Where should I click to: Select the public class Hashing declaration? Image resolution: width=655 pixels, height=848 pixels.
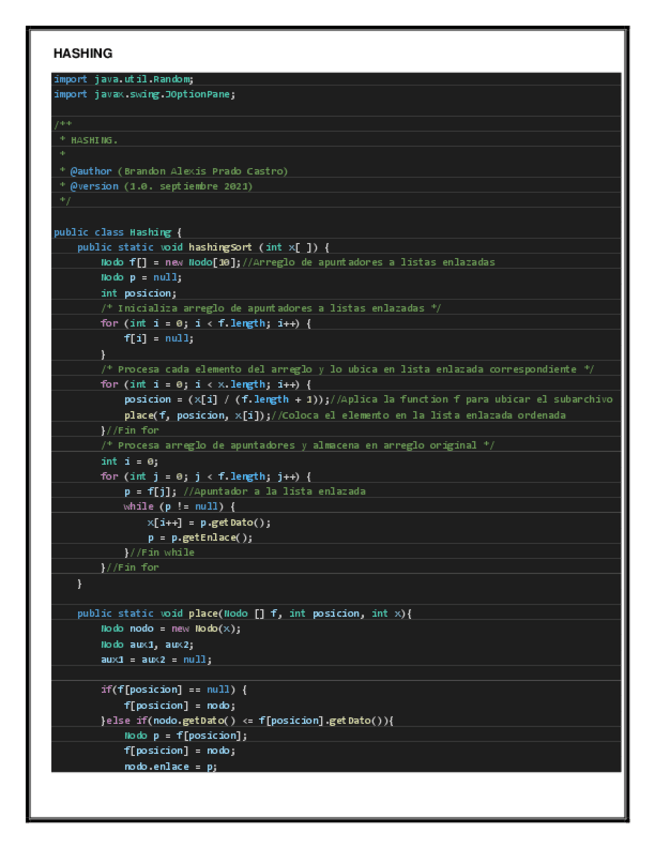117,232
